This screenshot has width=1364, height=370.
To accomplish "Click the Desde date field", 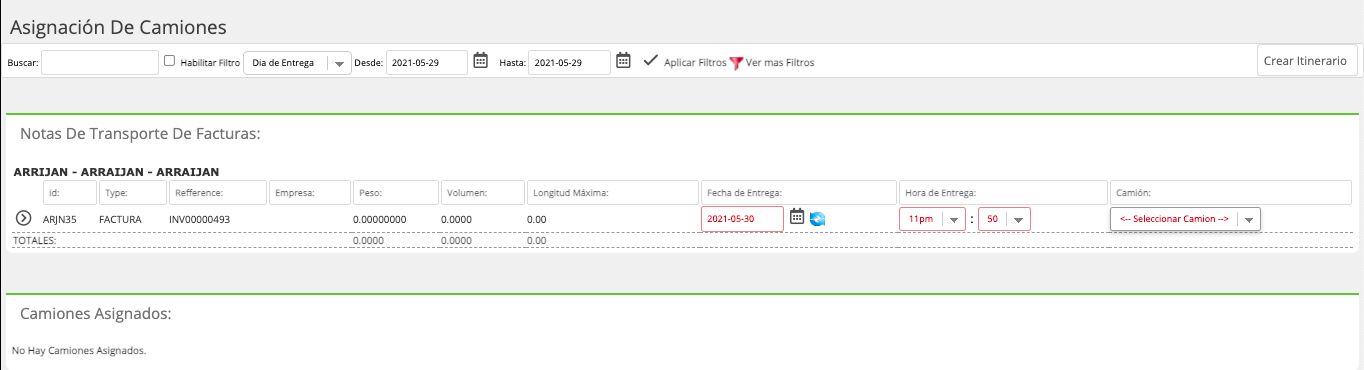I will (427, 62).
